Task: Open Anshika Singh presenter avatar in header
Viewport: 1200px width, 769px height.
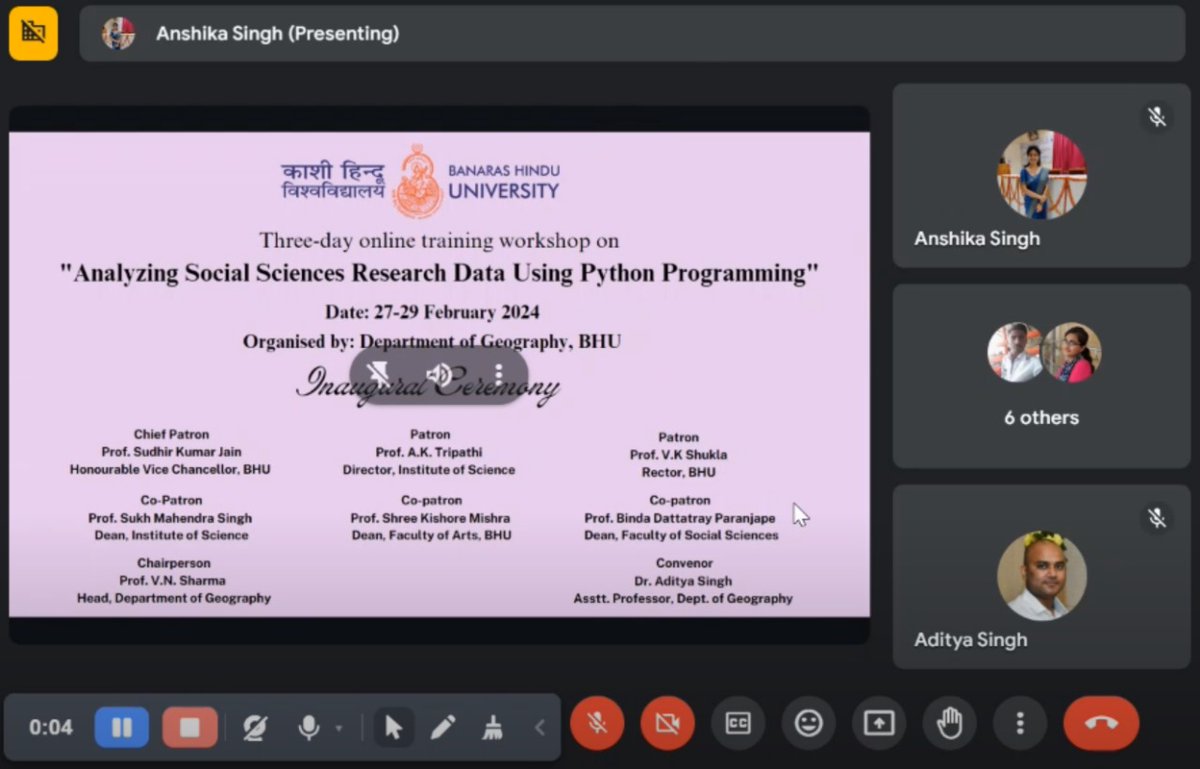Action: click(x=118, y=33)
